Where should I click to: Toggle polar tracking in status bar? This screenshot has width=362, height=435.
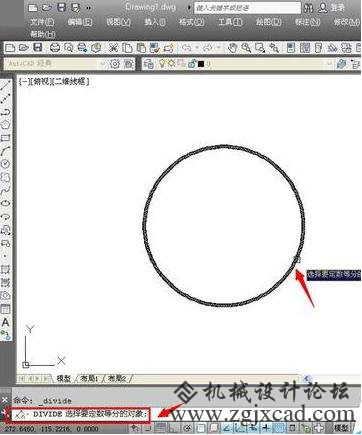(x=187, y=428)
